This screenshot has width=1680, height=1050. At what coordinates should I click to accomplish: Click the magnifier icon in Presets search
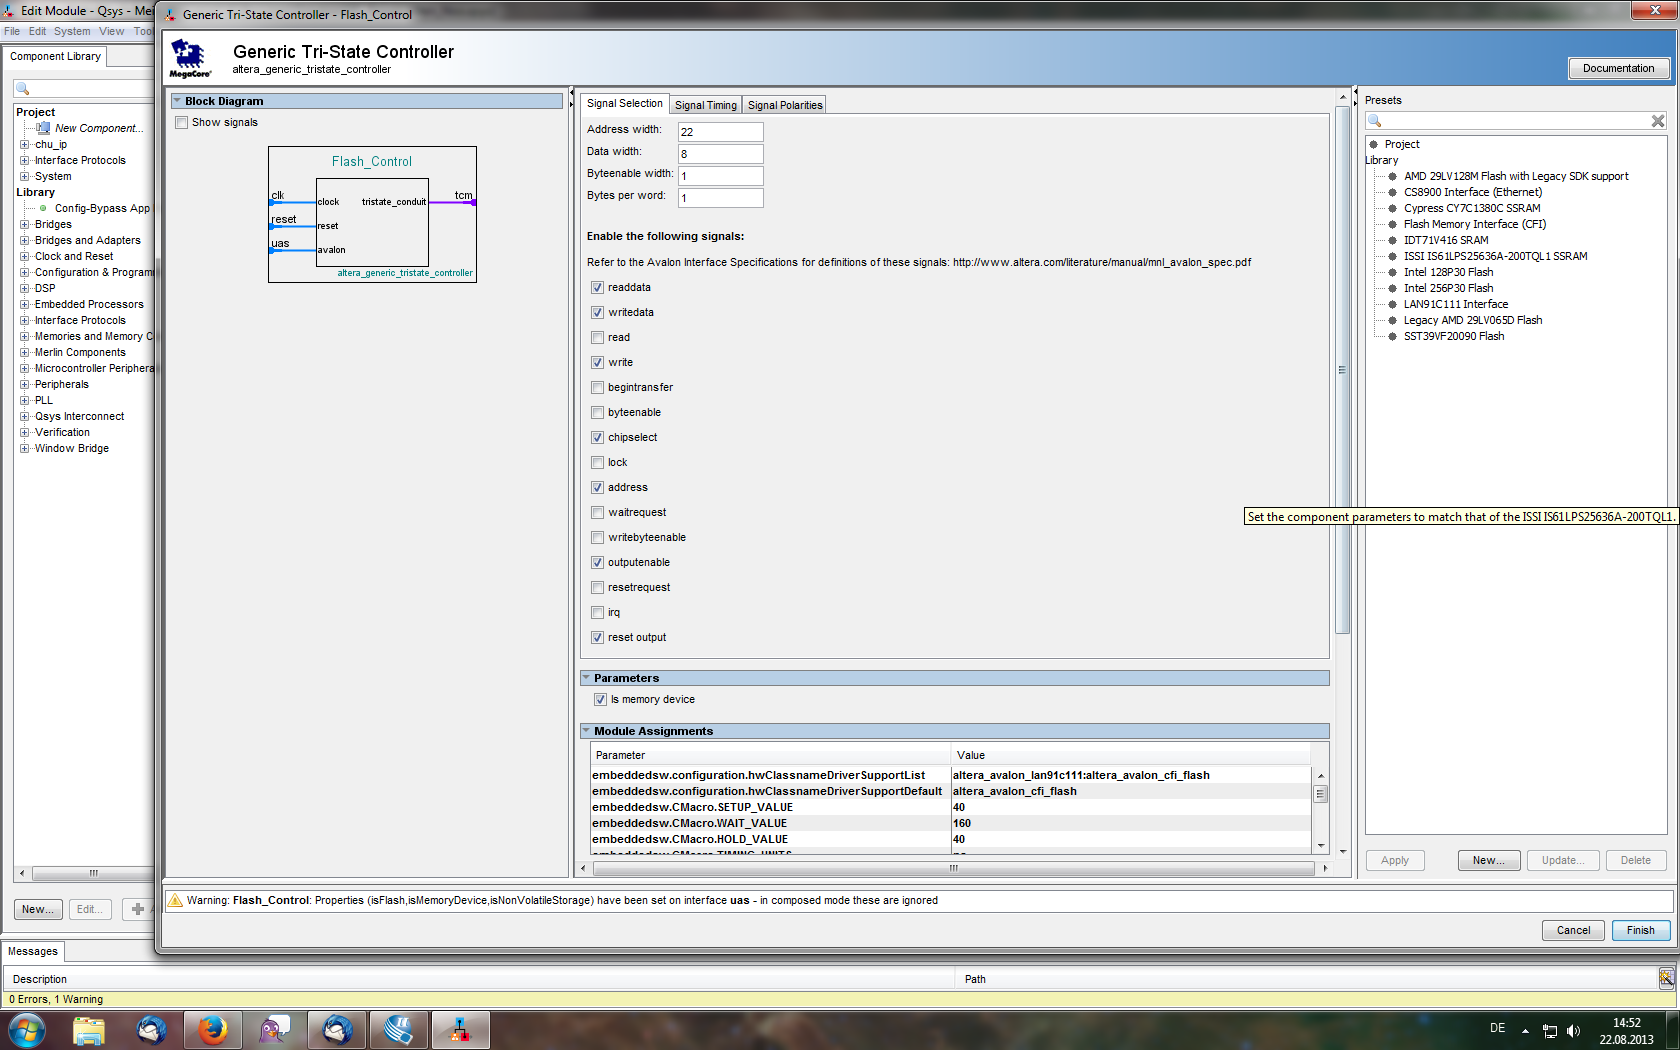tap(1375, 121)
